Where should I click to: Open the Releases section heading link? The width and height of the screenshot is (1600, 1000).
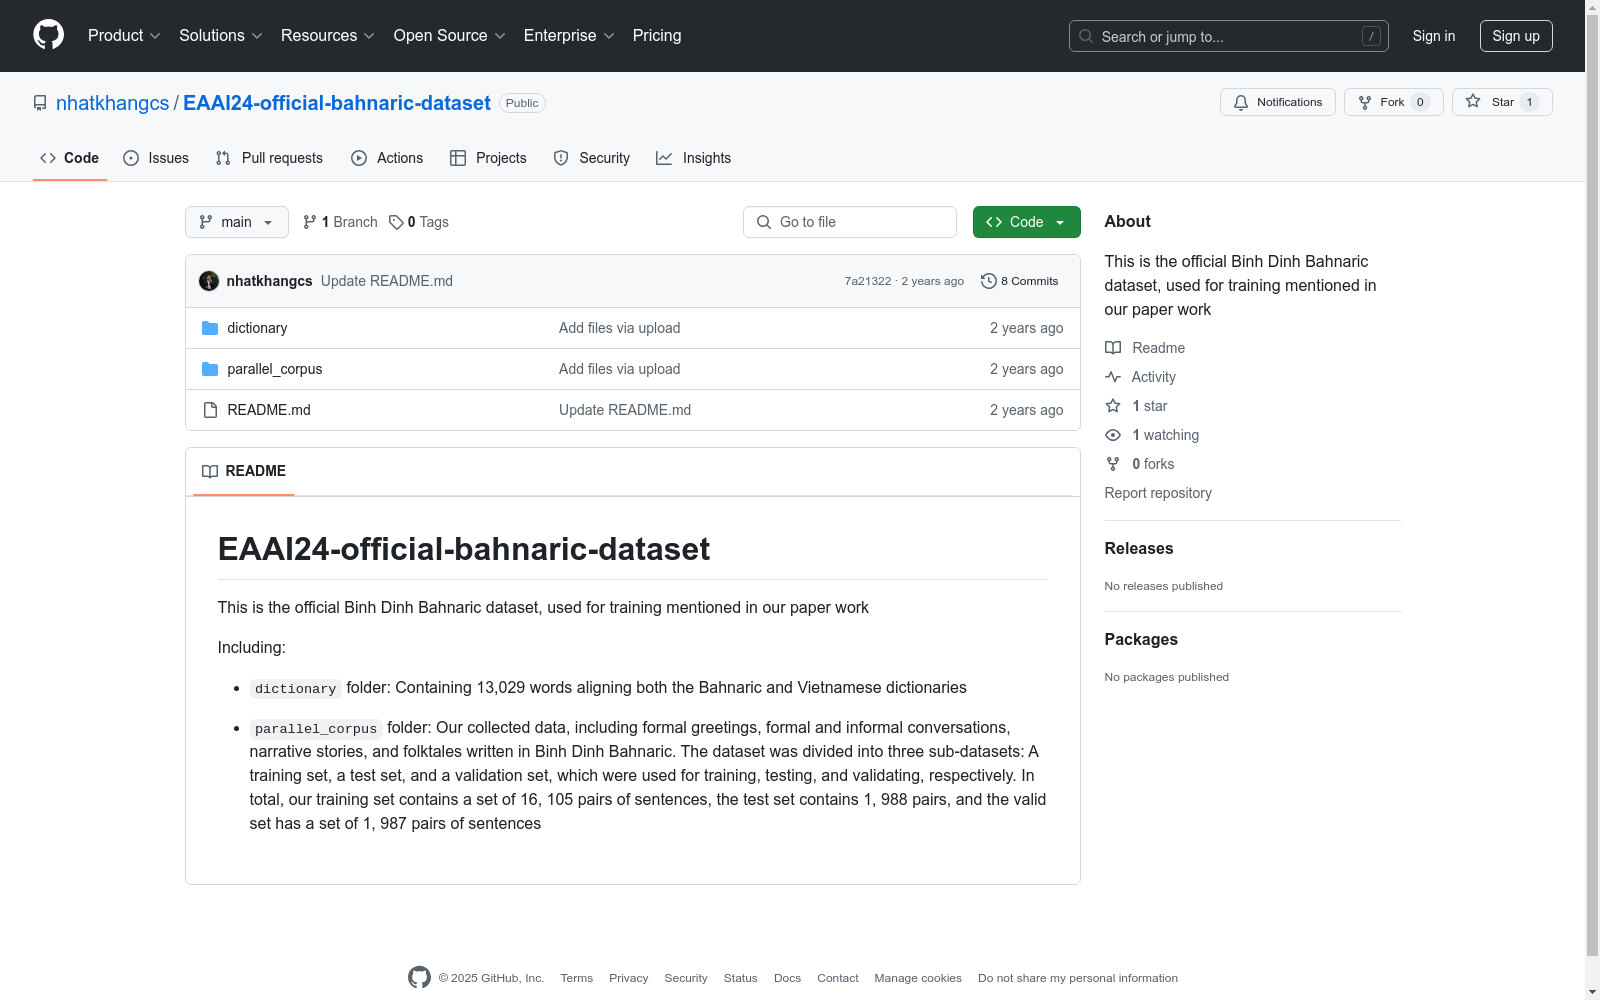coord(1139,548)
